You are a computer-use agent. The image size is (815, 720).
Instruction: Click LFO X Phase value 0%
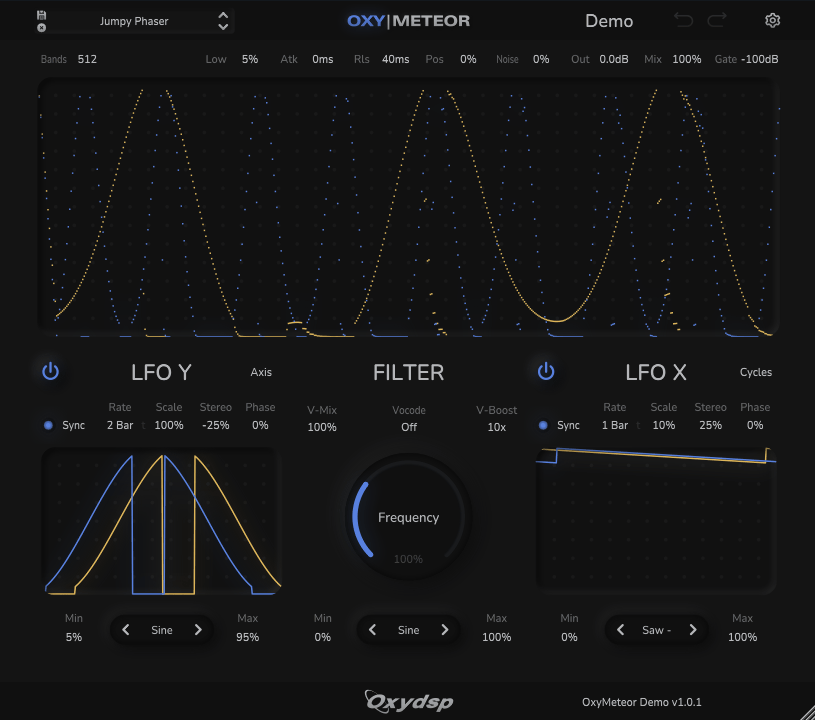755,425
